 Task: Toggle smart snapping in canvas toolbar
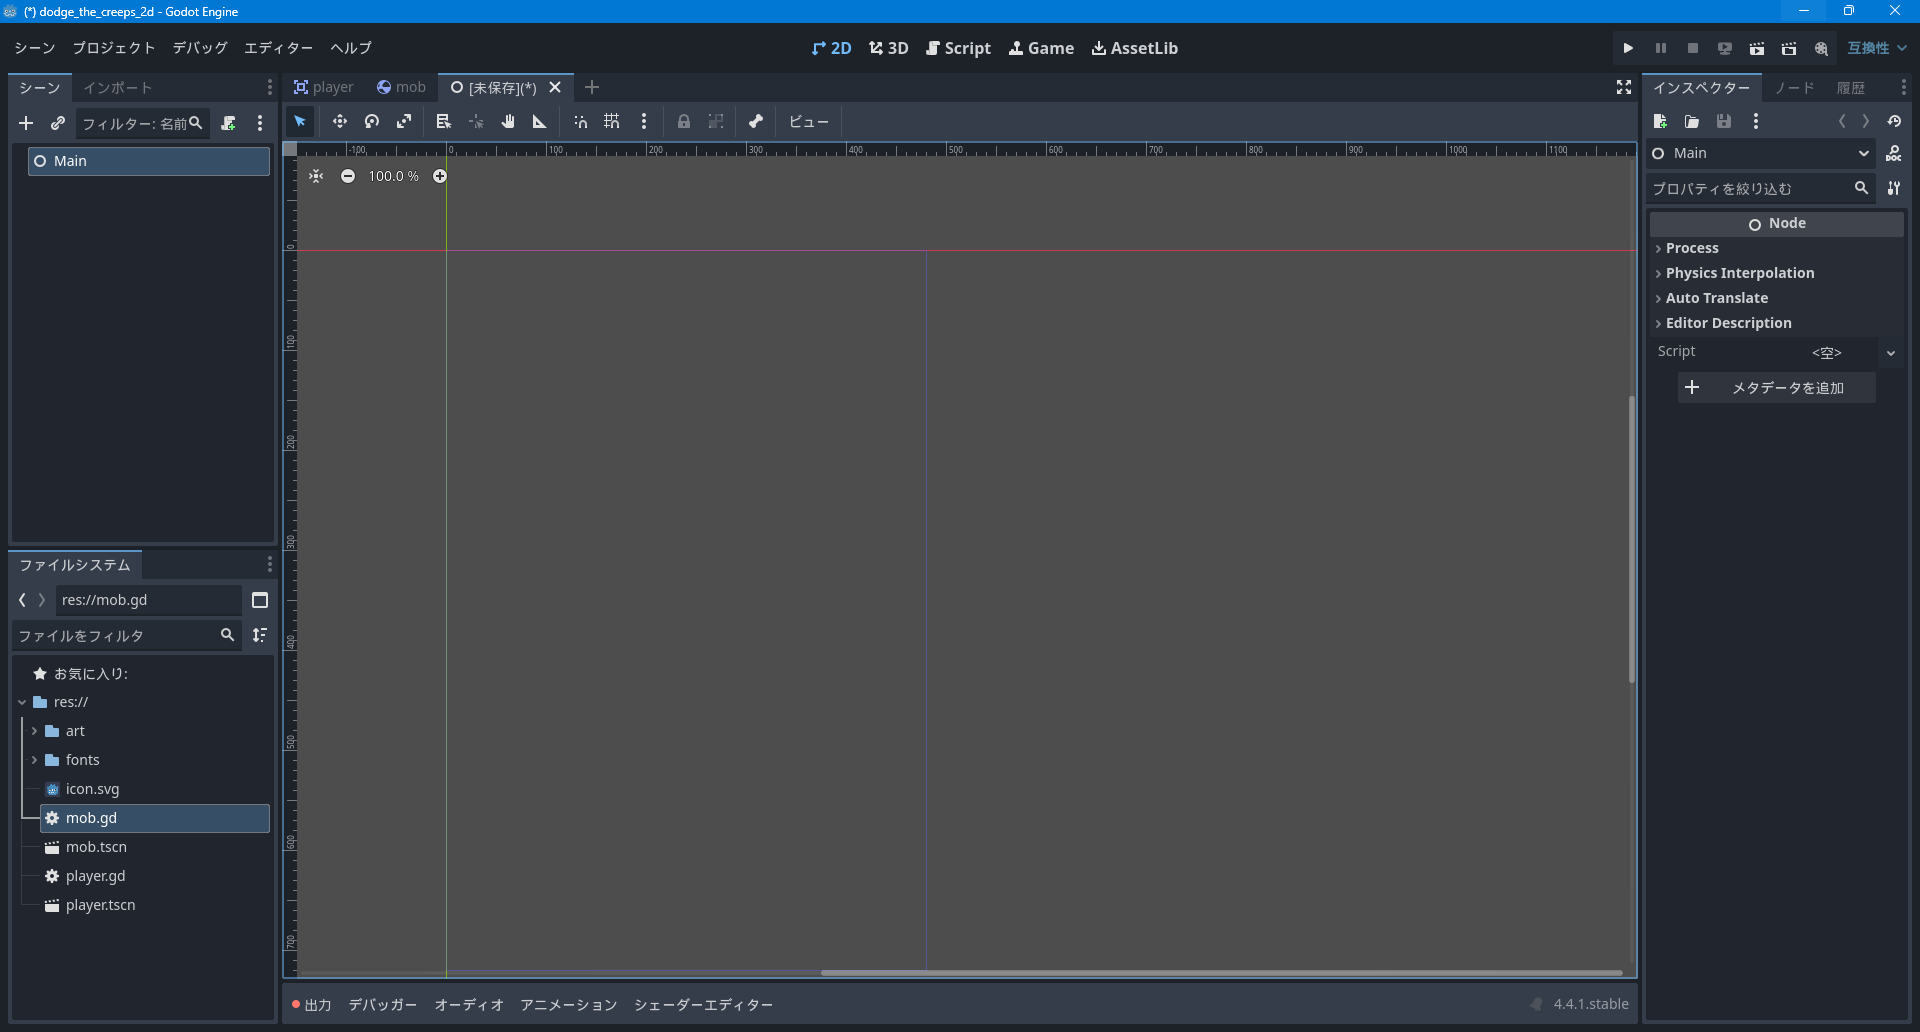580,122
